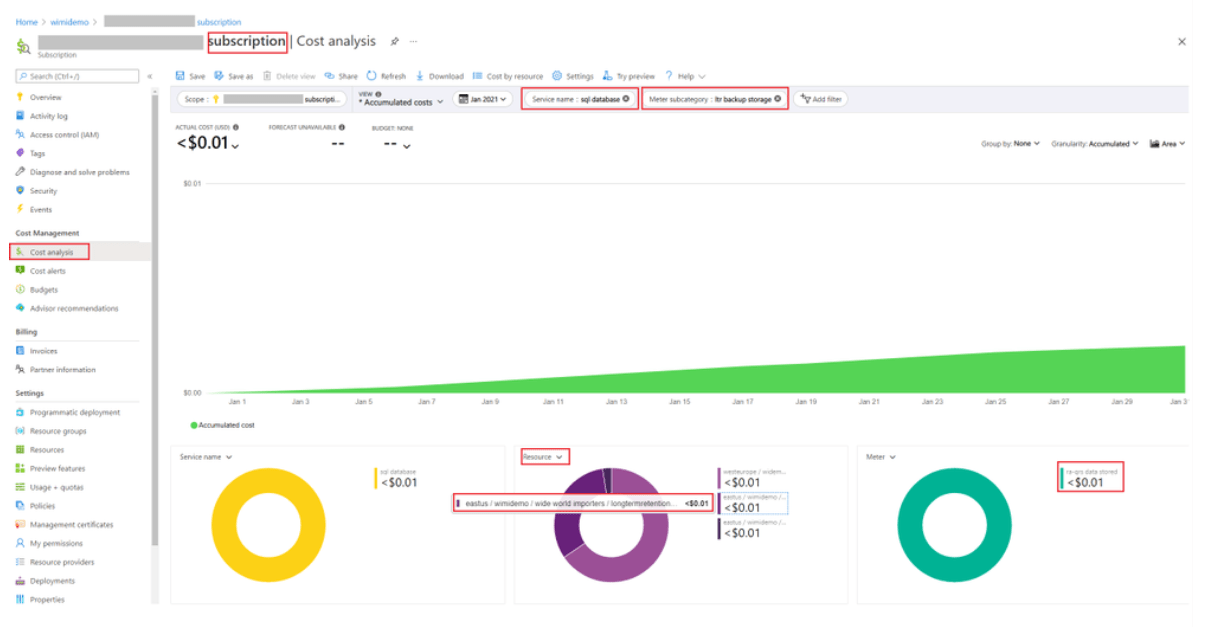This screenshot has width=1210, height=627.
Task: Click the Download toolbar button
Action: (421, 76)
